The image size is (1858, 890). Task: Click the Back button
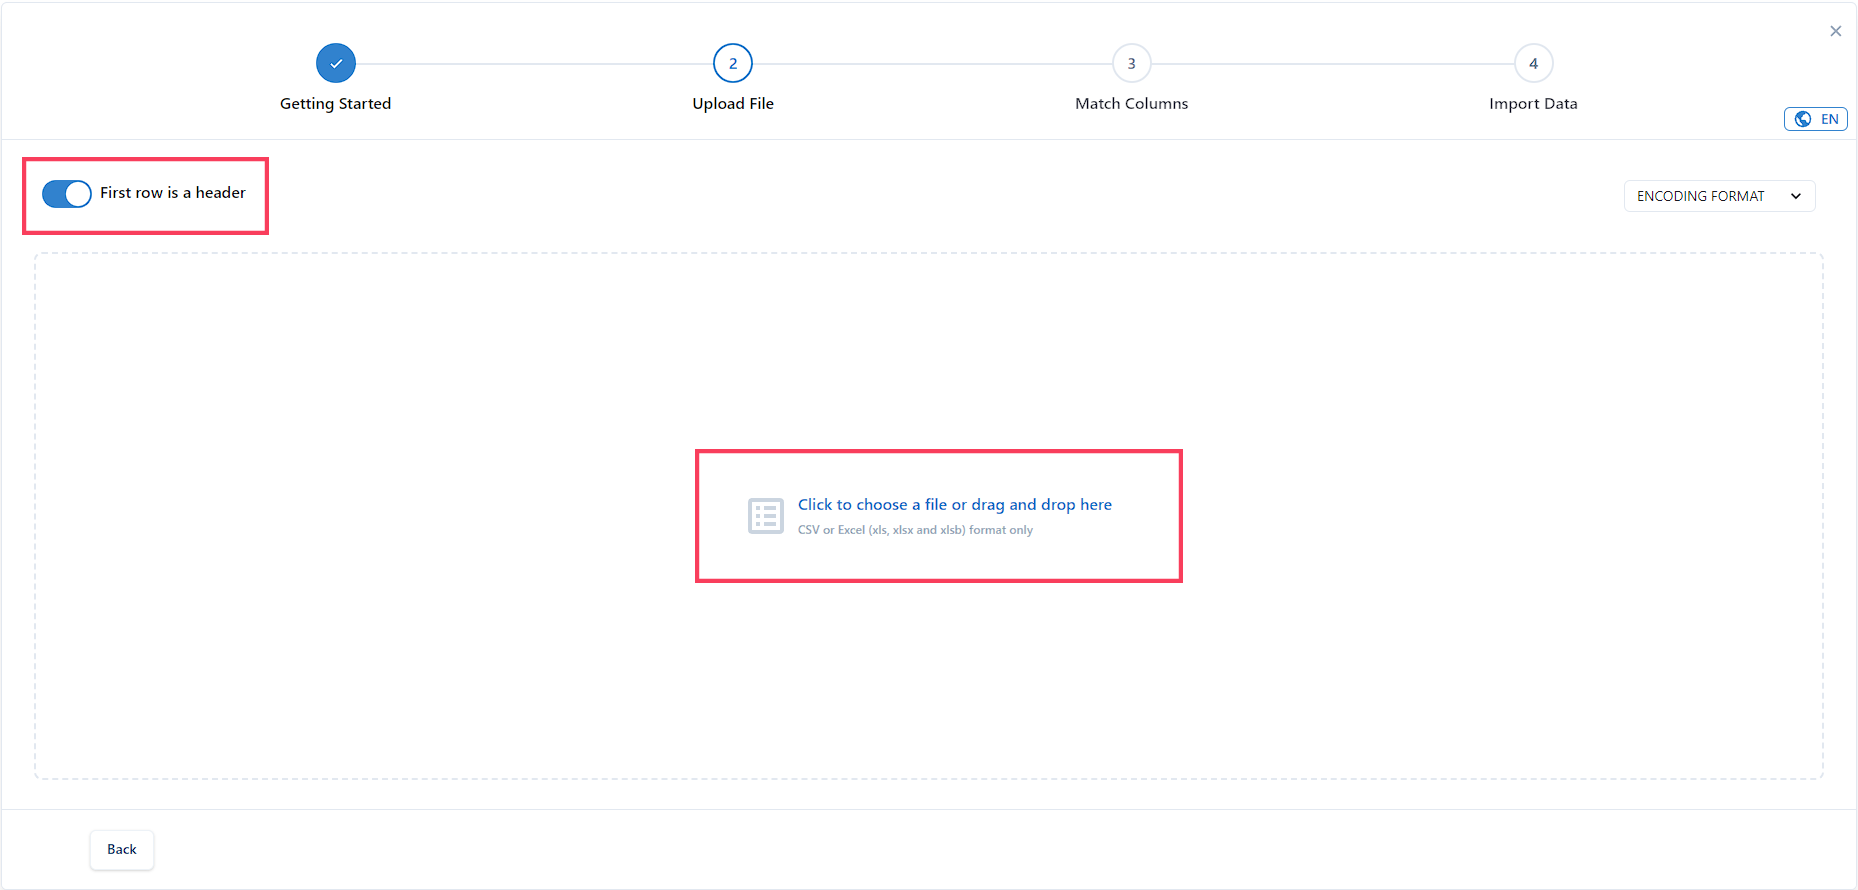(122, 850)
